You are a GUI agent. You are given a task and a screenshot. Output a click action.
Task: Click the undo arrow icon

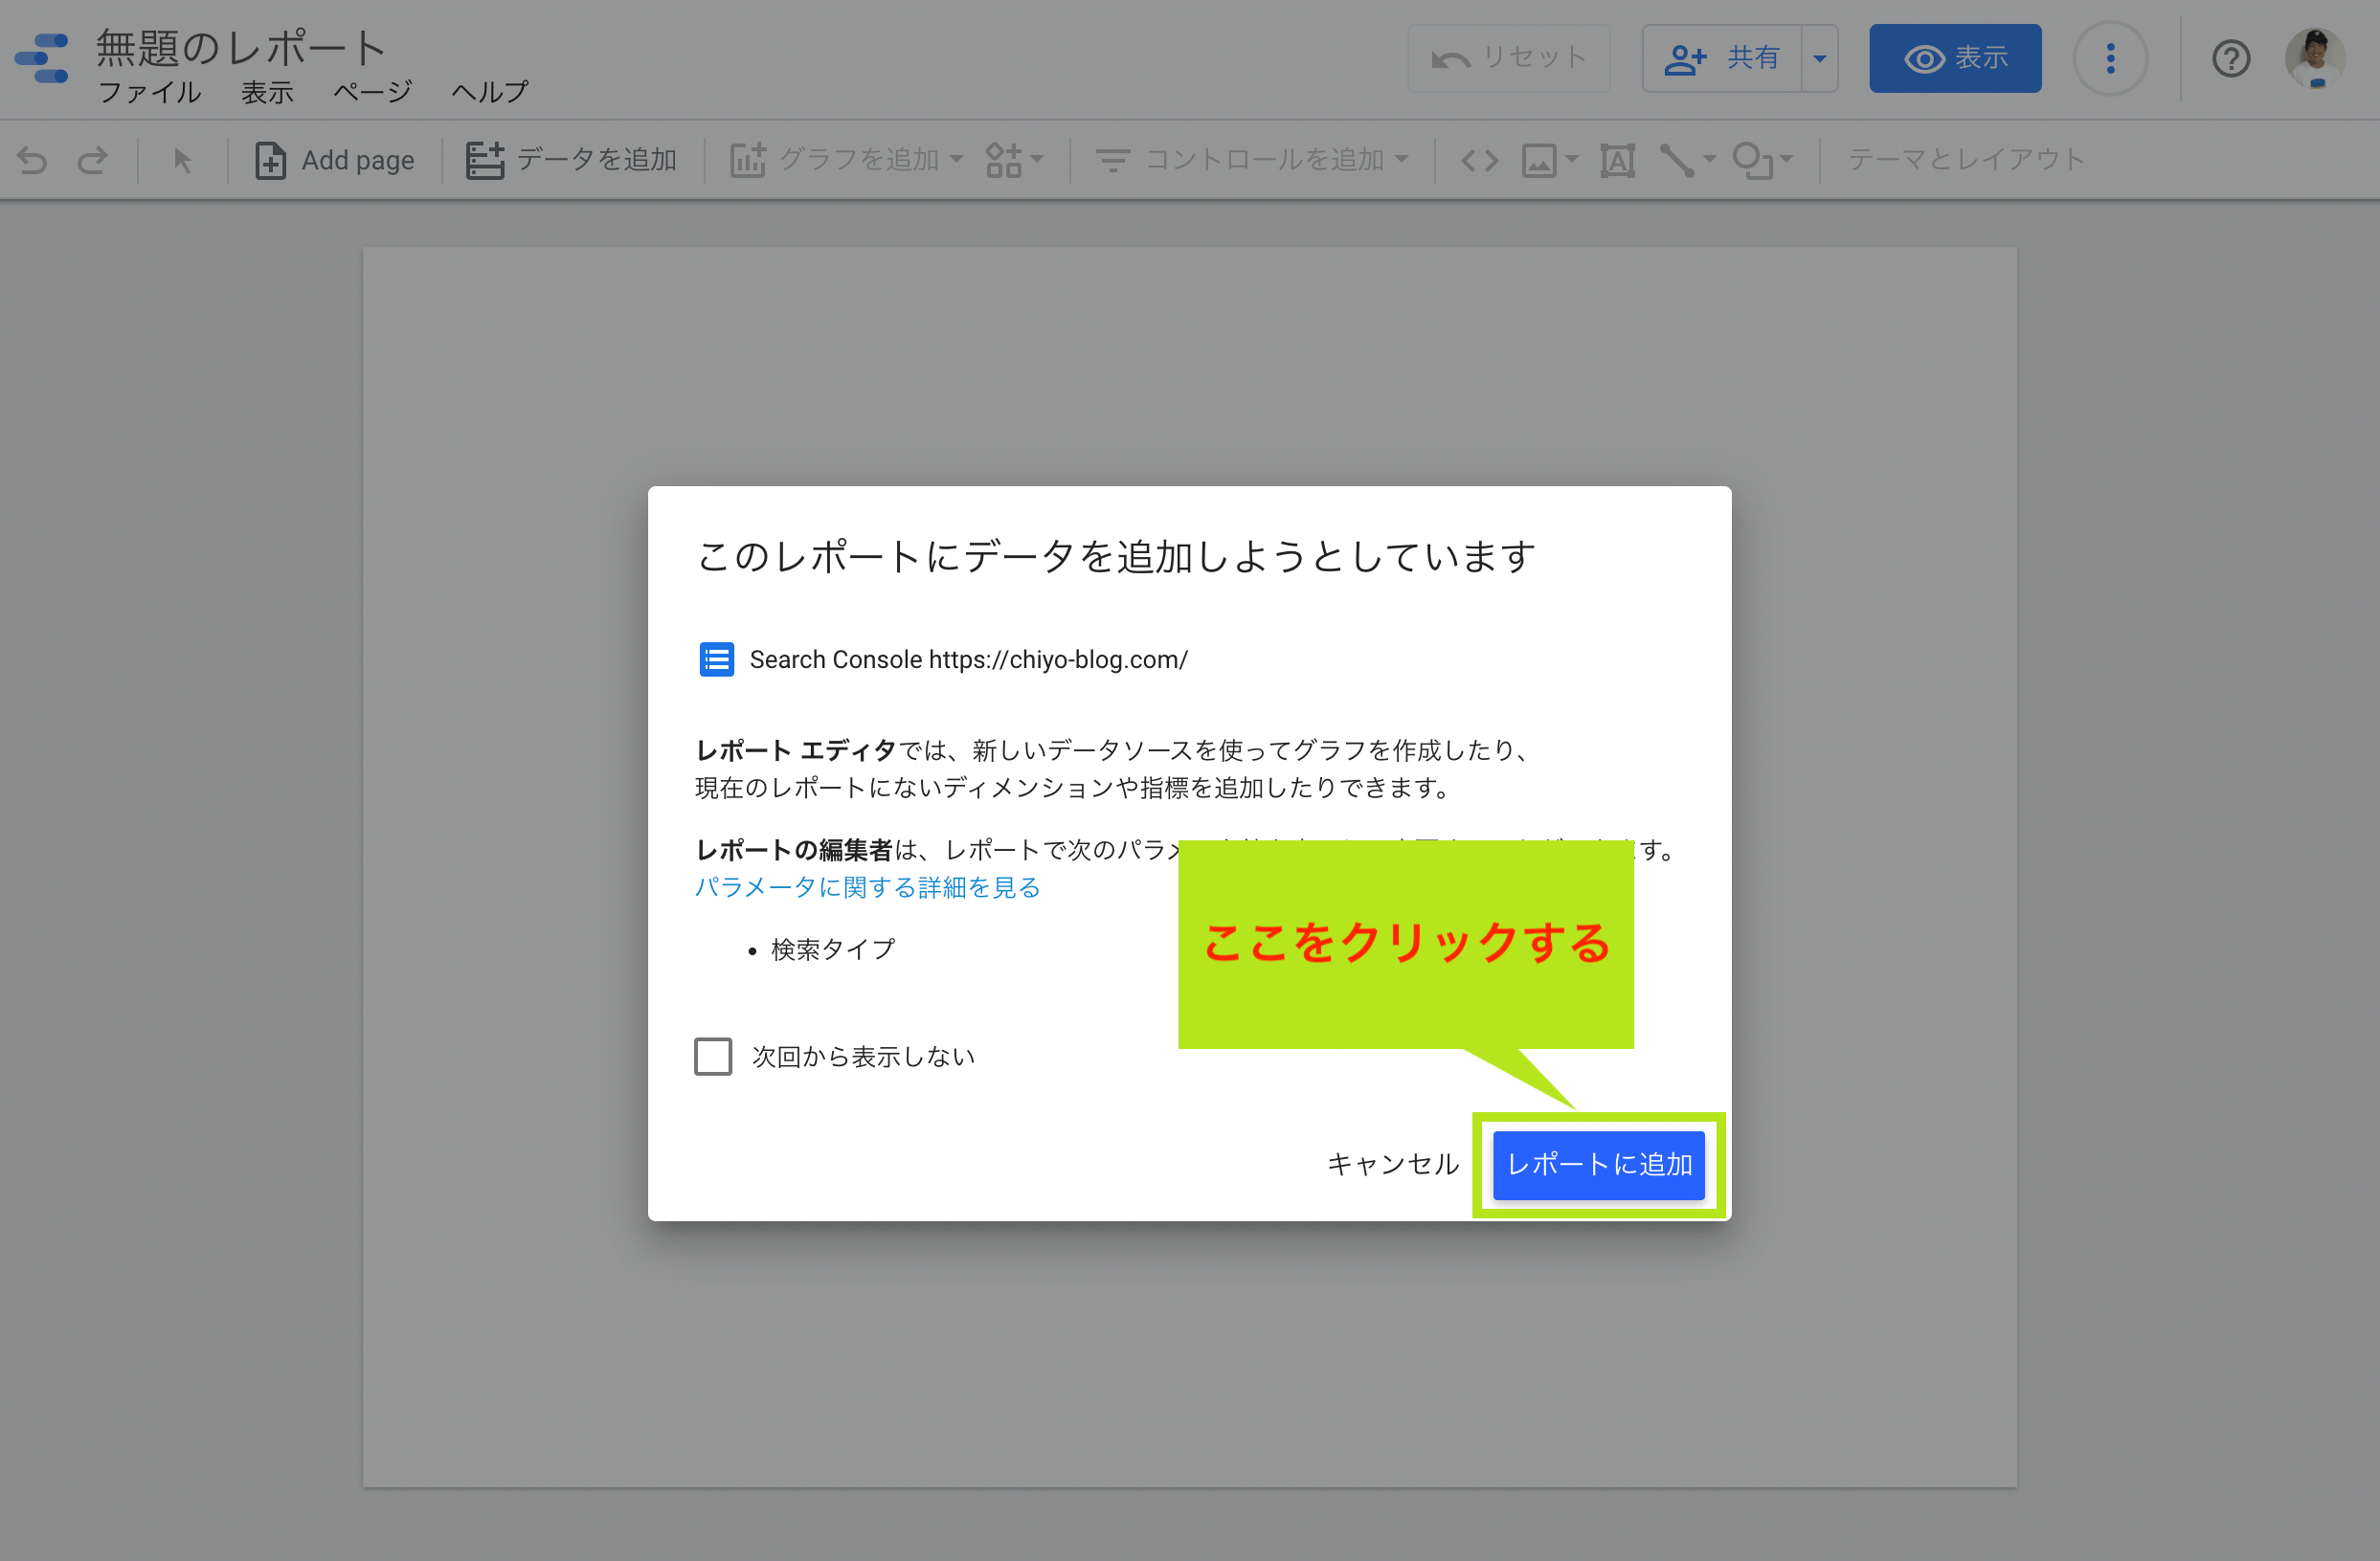pos(32,160)
